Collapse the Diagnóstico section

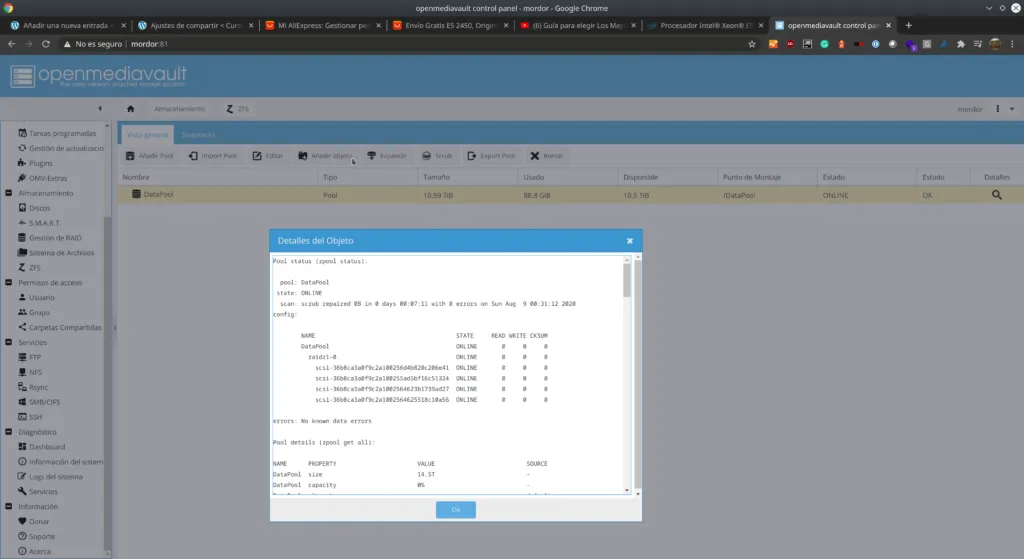pos(8,432)
